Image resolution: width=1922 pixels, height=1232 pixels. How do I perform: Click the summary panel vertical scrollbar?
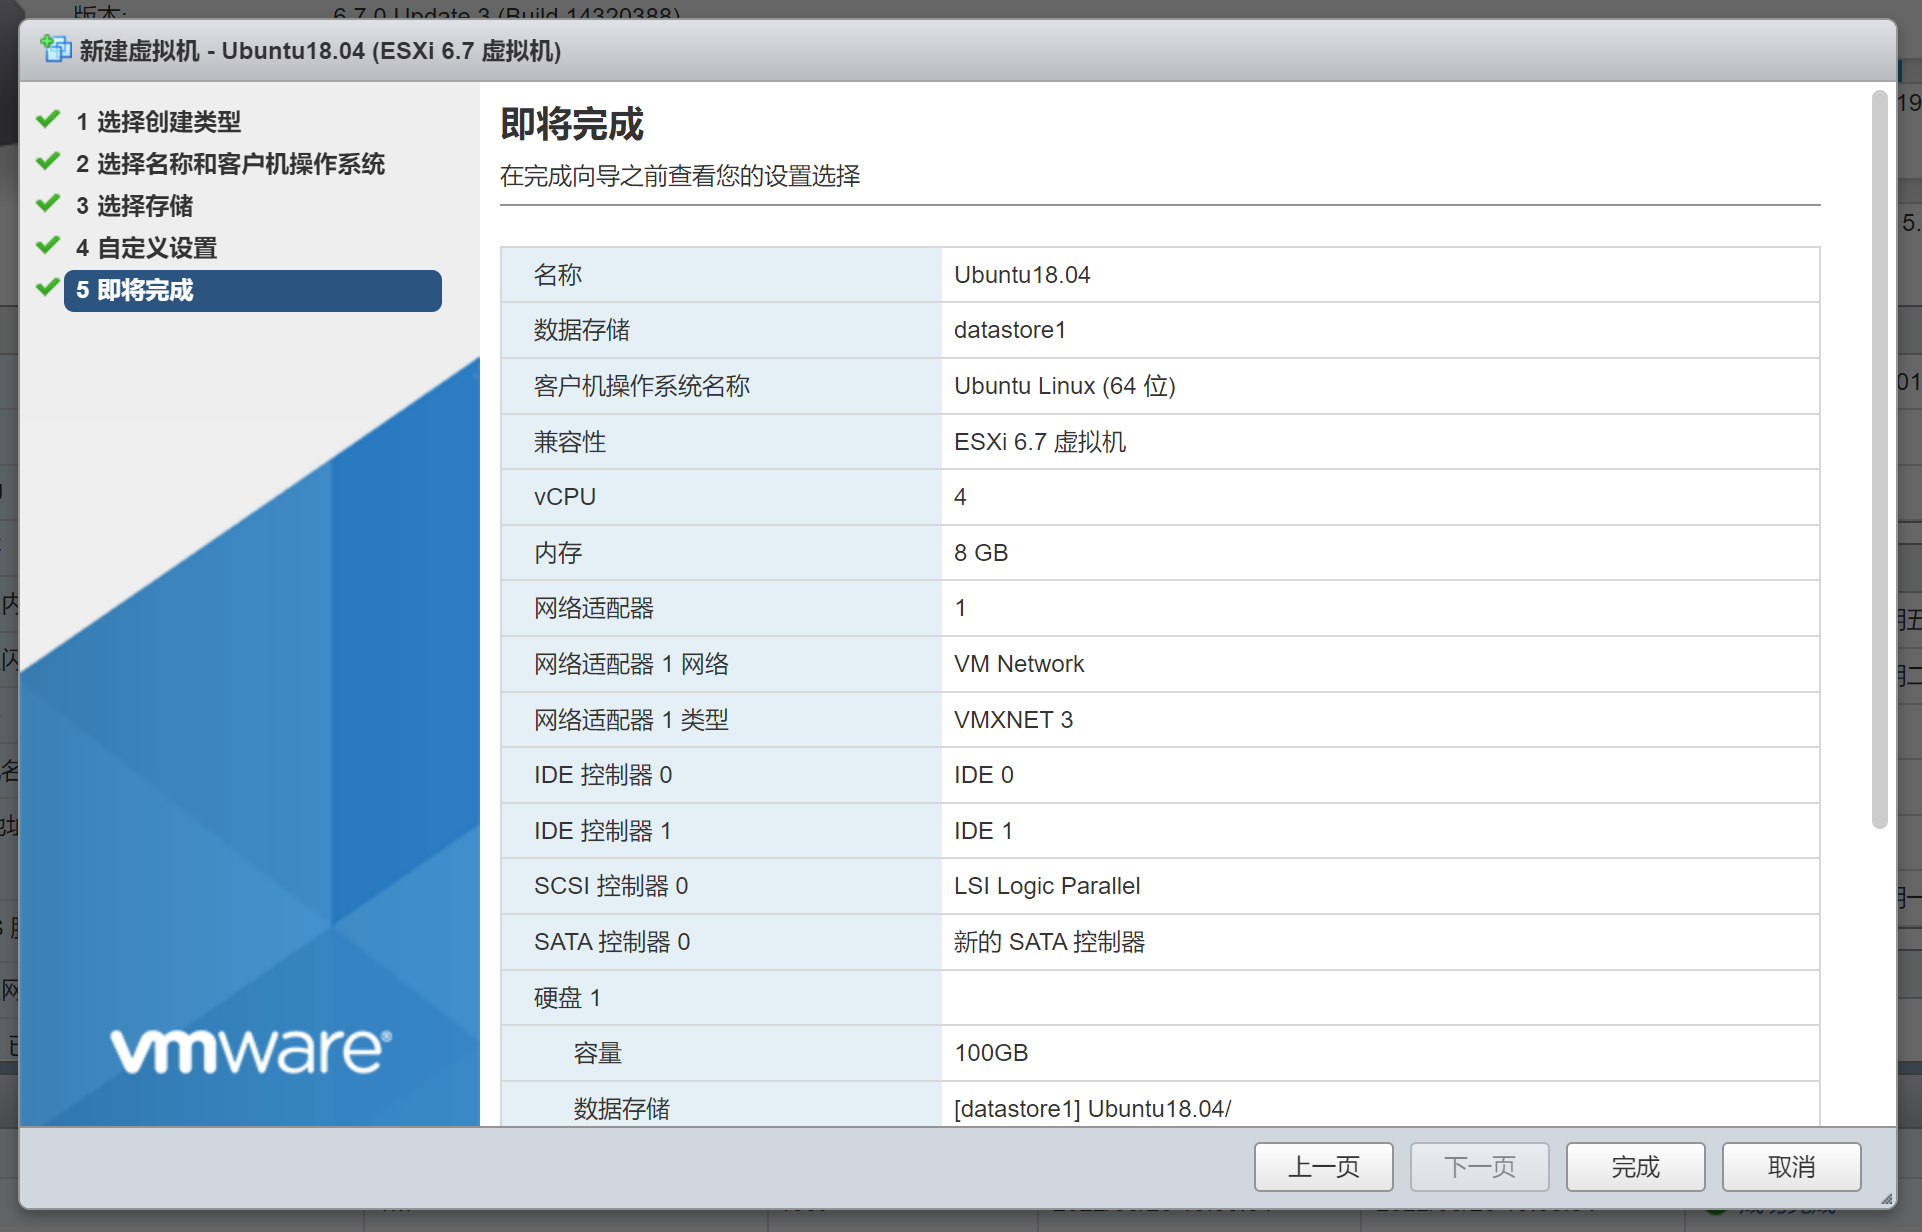pyautogui.click(x=1879, y=460)
